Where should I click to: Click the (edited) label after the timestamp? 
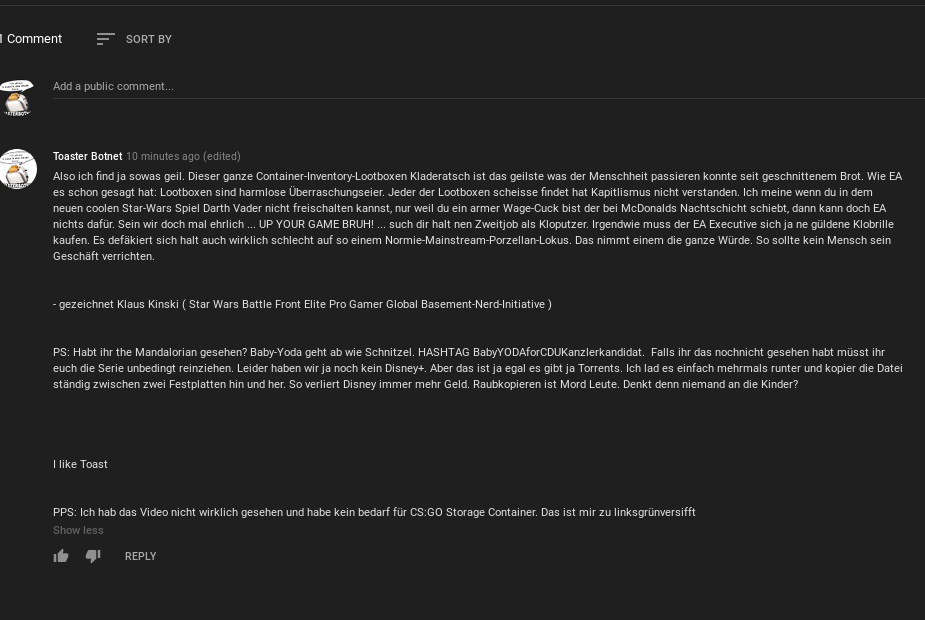pyautogui.click(x=221, y=156)
